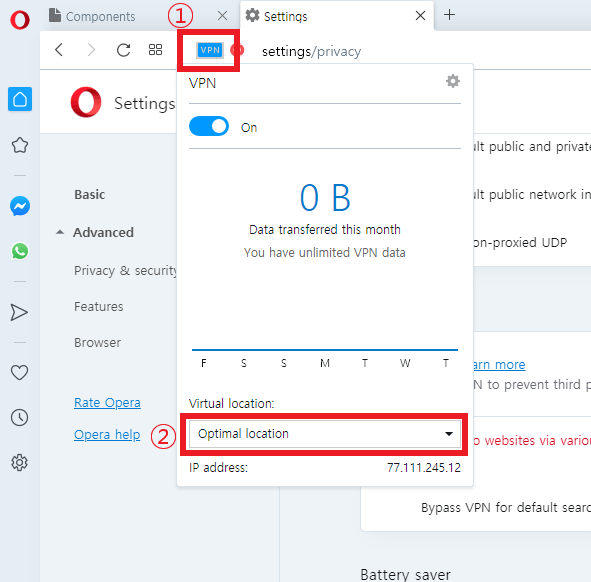
Task: Open VPN settings gear in popup
Action: point(453,81)
